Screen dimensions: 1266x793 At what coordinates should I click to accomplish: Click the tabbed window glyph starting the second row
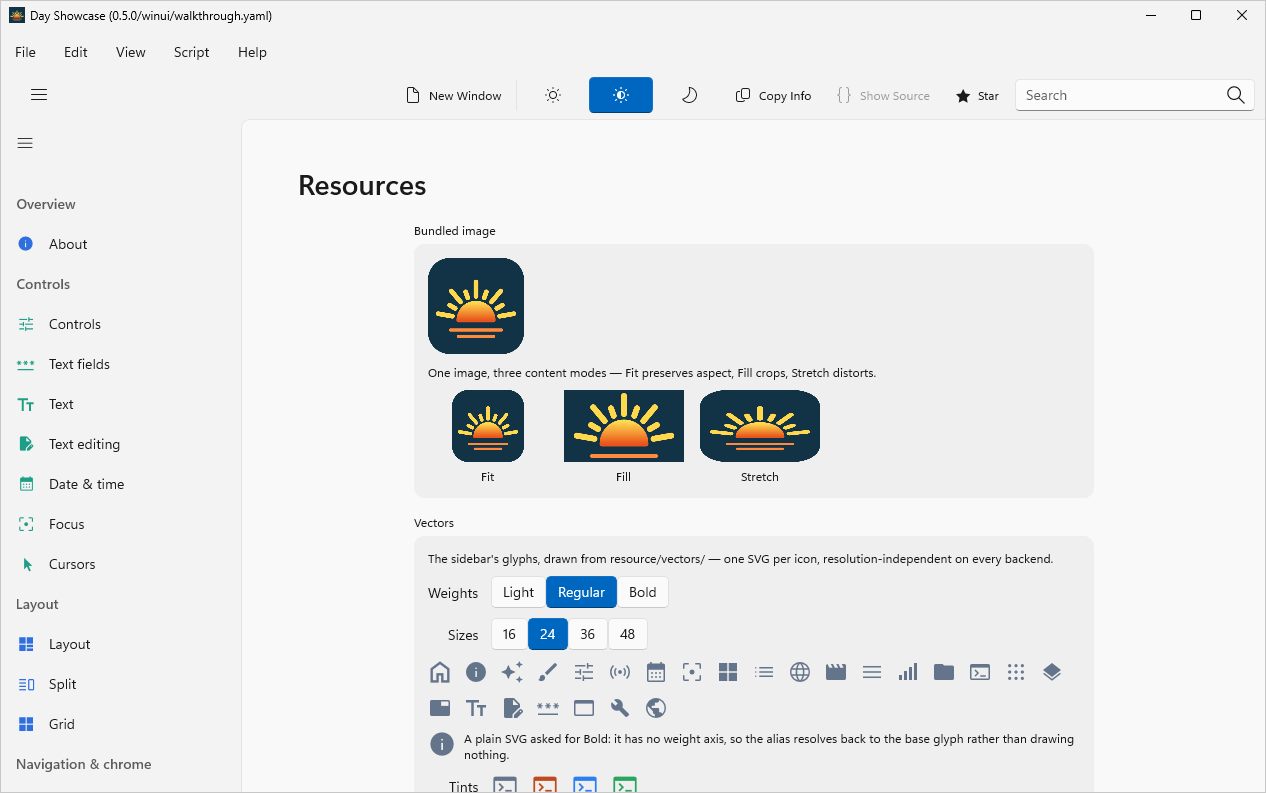[440, 708]
